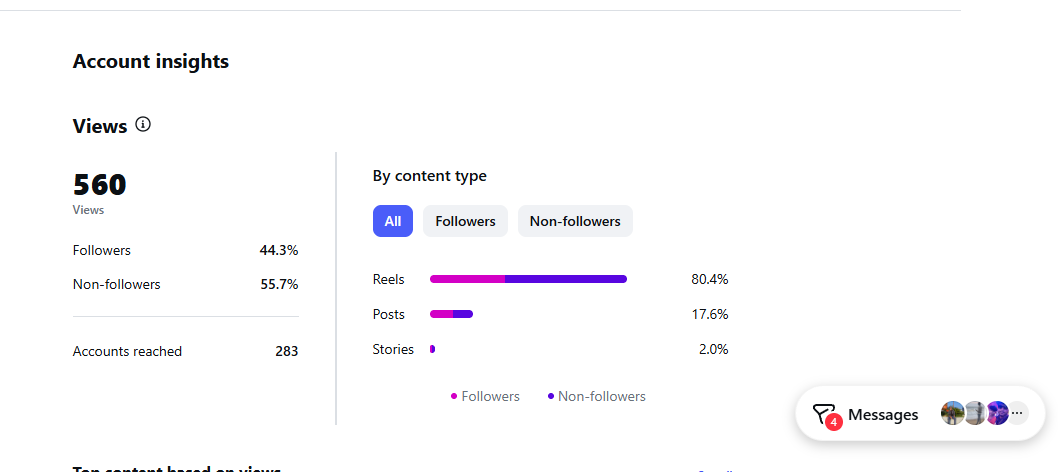
Task: Switch filter to Non-followers pill
Action: click(575, 221)
